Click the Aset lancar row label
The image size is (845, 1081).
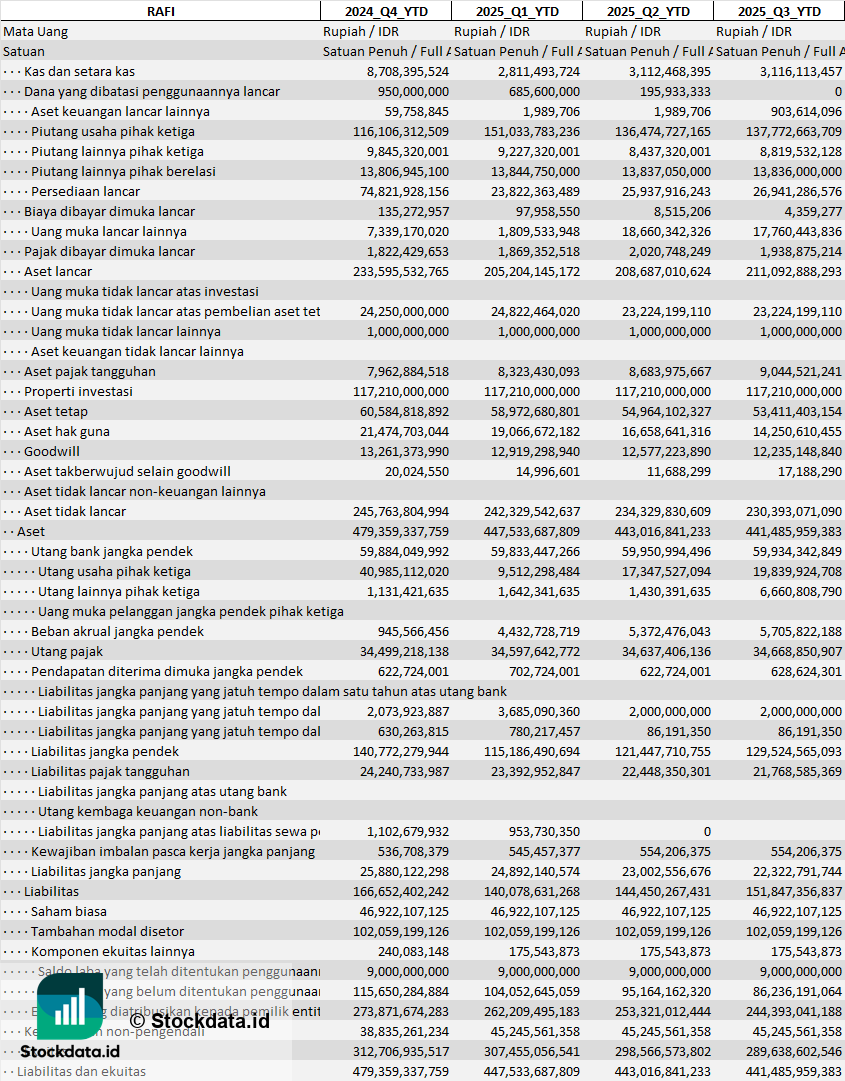pyautogui.click(x=58, y=272)
